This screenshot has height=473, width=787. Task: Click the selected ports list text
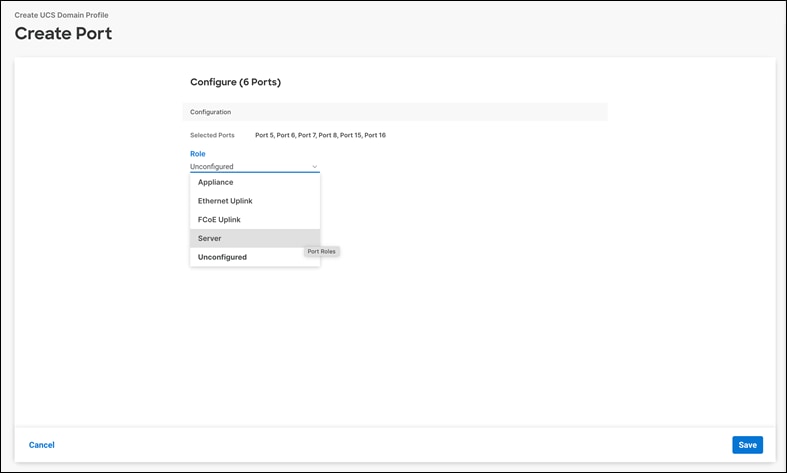click(320, 135)
